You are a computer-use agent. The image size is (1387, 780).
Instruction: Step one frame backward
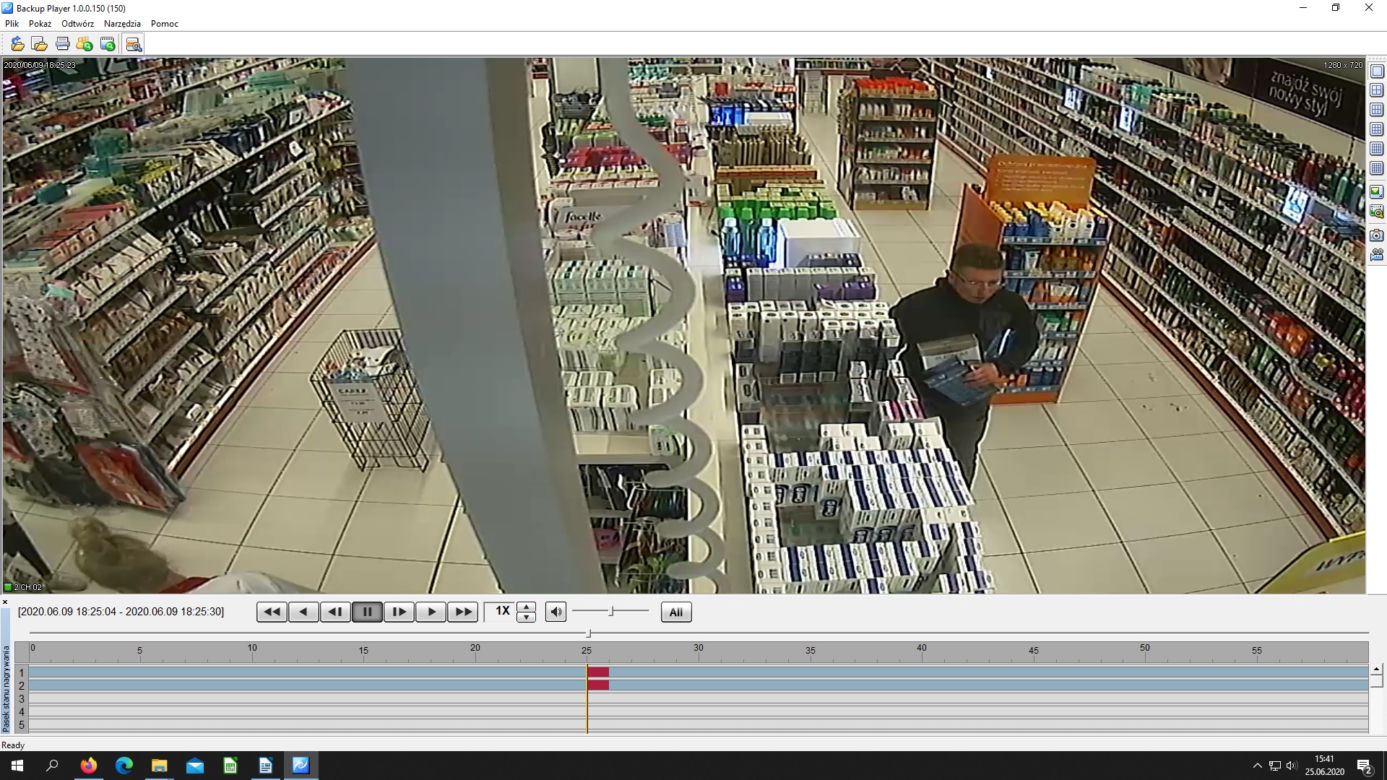click(335, 612)
